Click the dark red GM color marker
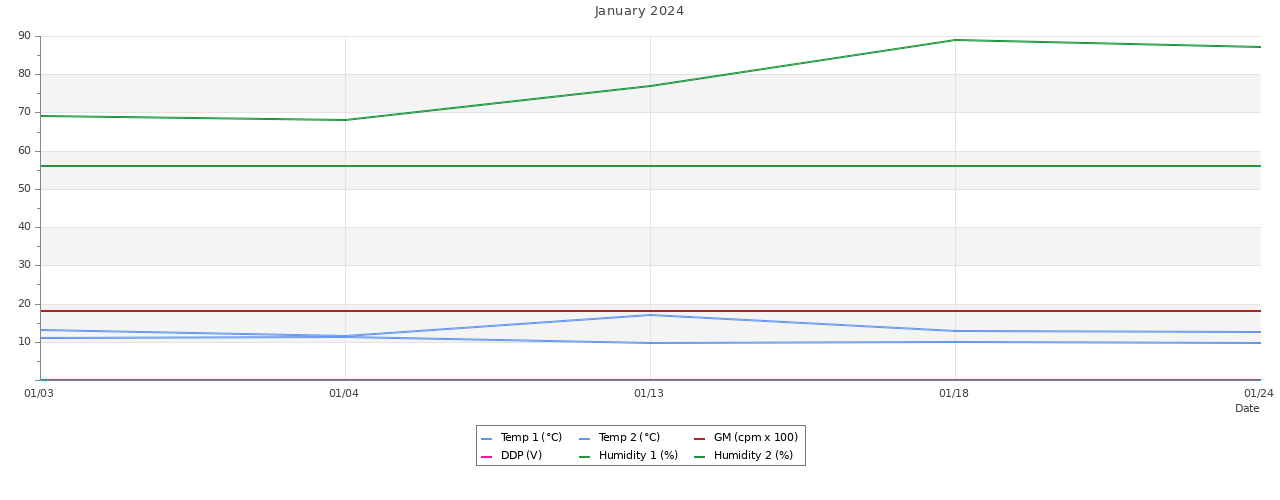 (x=700, y=439)
